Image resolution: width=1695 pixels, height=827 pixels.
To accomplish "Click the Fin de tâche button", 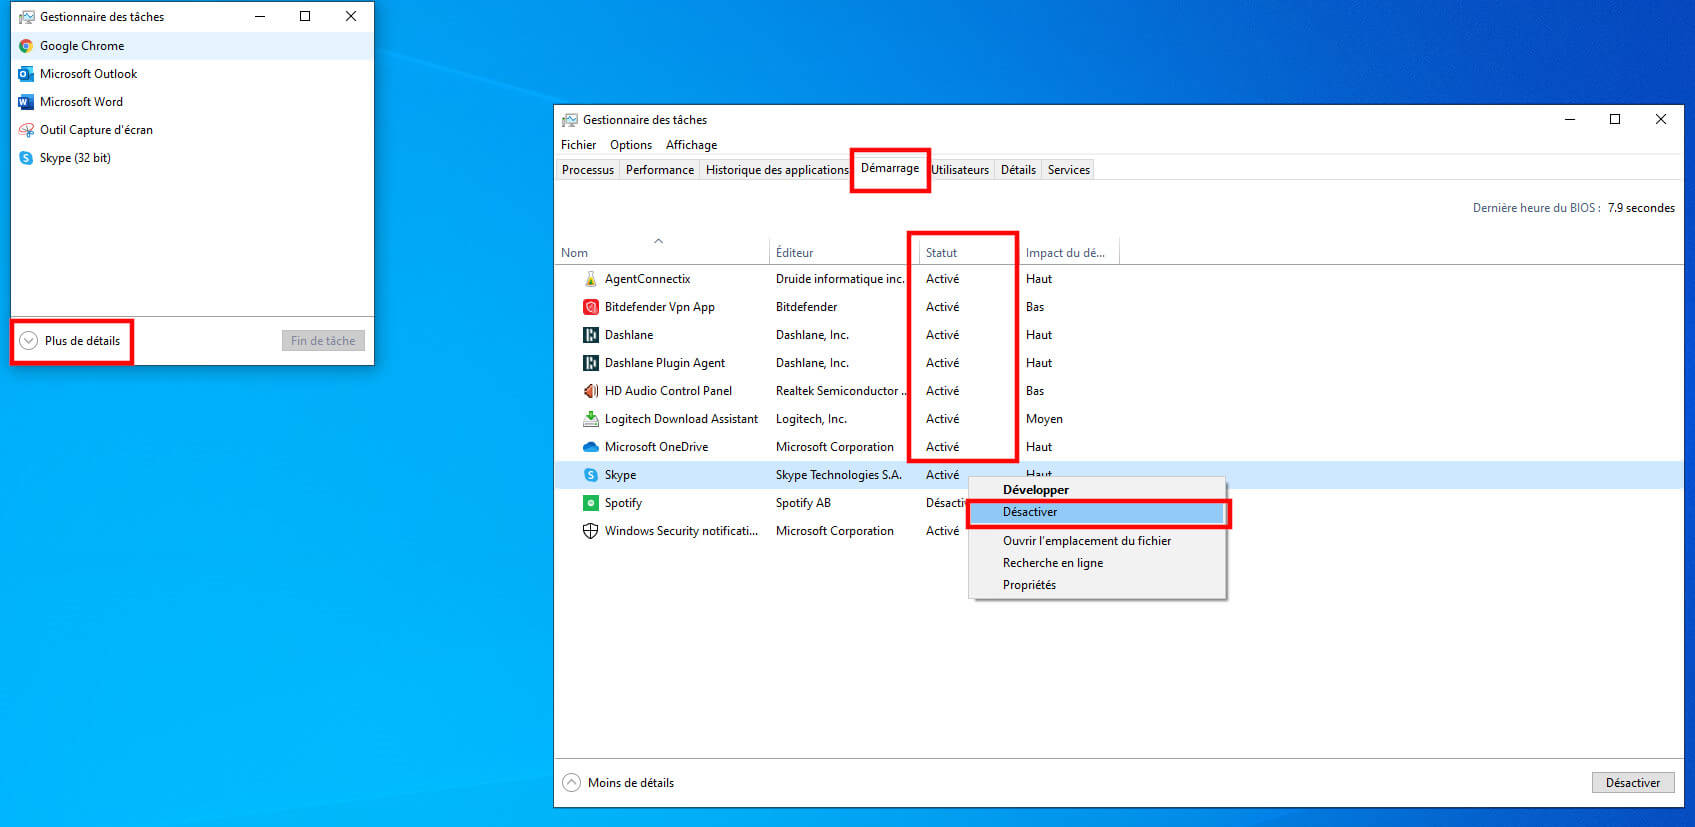I will 323,341.
